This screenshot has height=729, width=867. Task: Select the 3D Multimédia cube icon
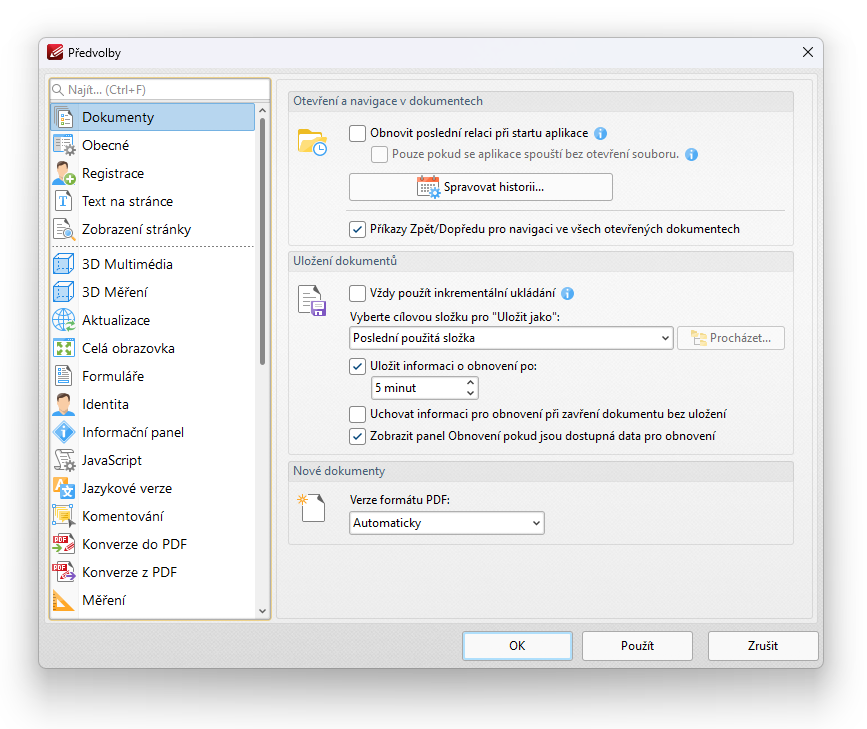point(64,264)
